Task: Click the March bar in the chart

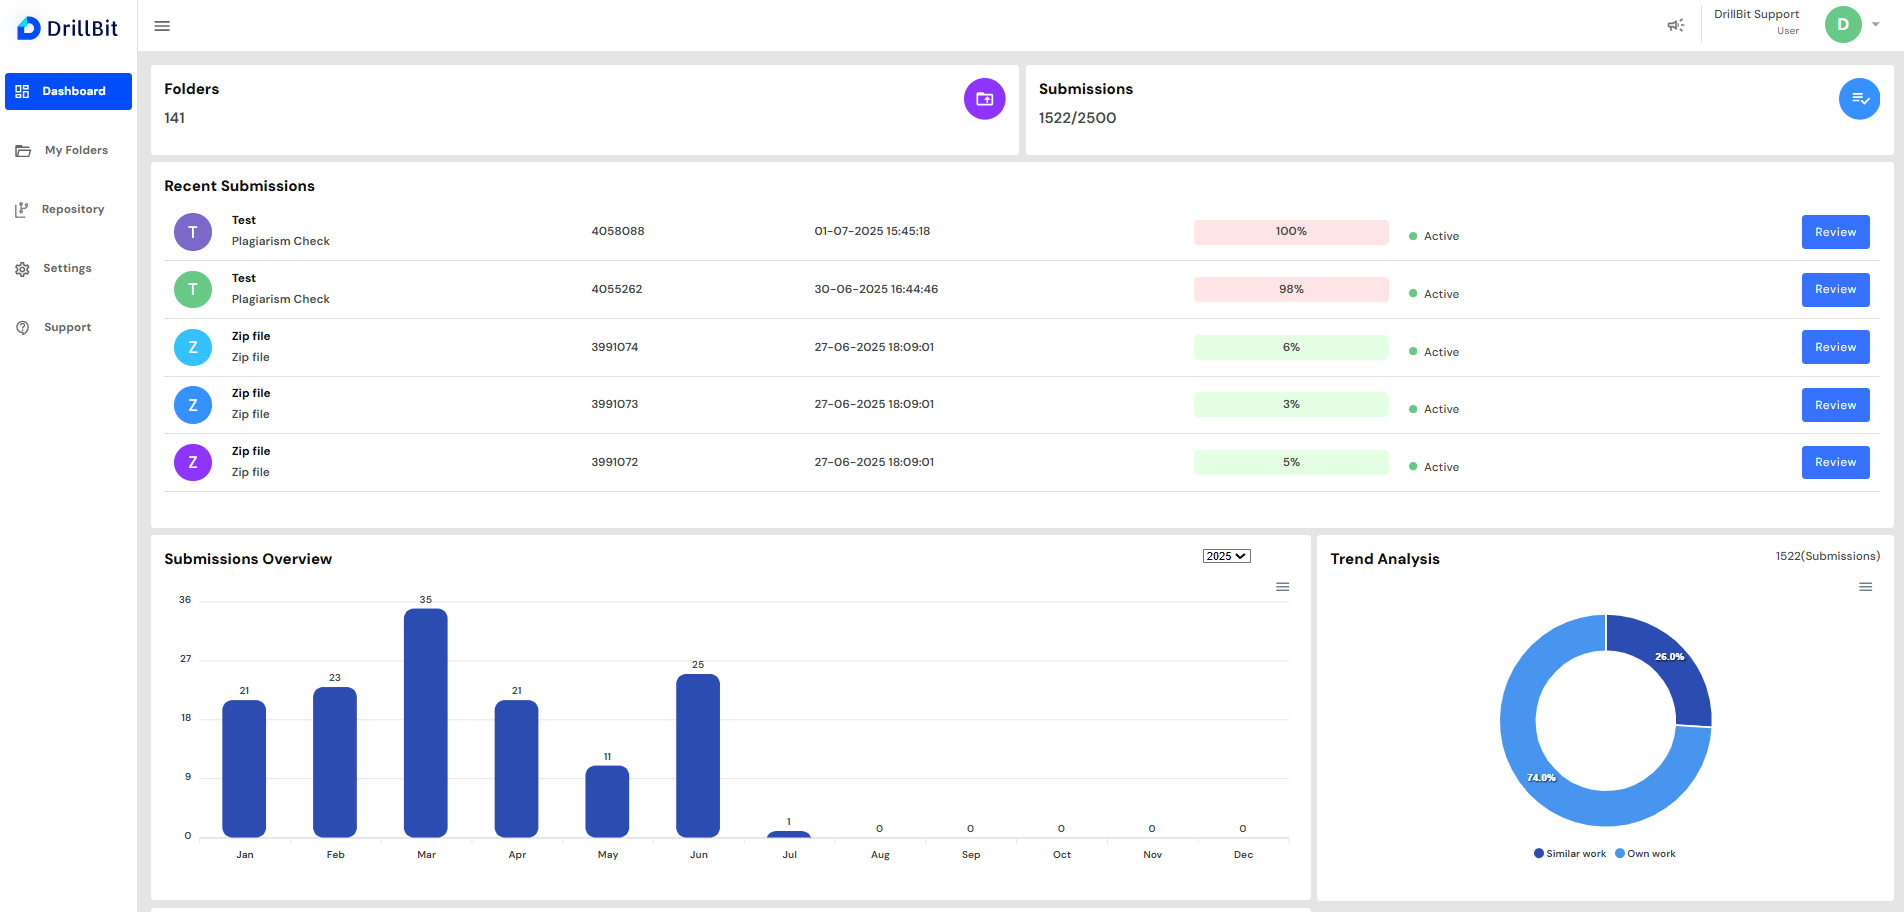Action: click(426, 723)
